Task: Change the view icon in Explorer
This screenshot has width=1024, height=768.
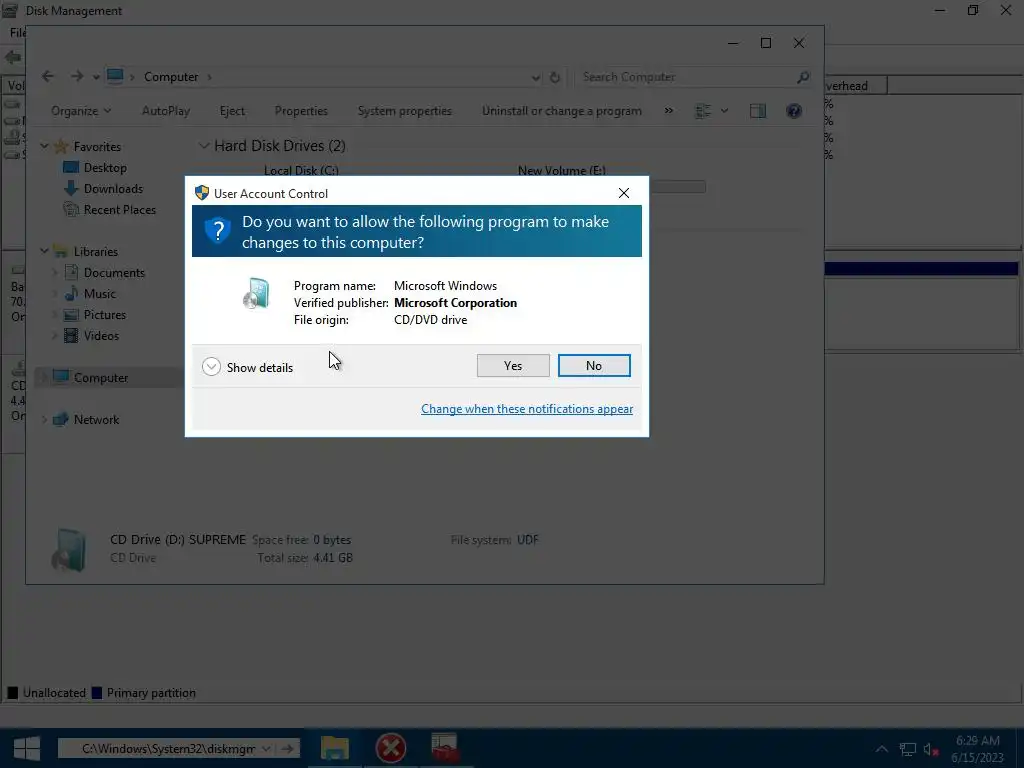Action: point(703,111)
